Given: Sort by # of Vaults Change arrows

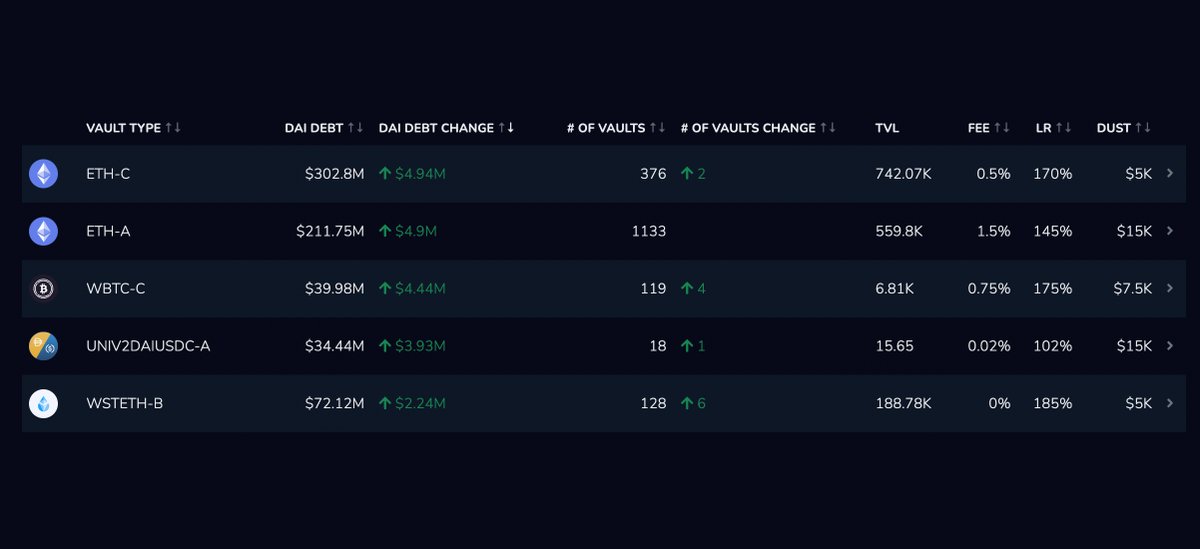Looking at the screenshot, I should [x=828, y=128].
